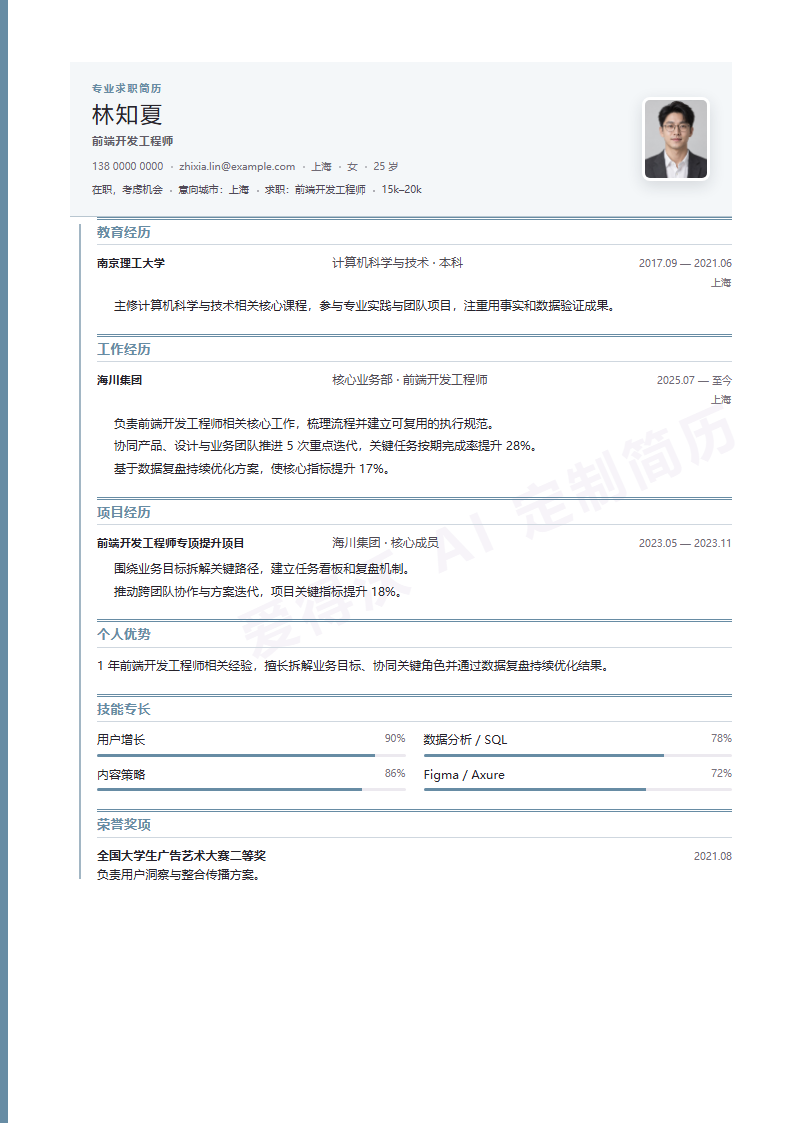
Task: Click the line mentioning 按期完成率提升 28%
Action: click(x=326, y=445)
